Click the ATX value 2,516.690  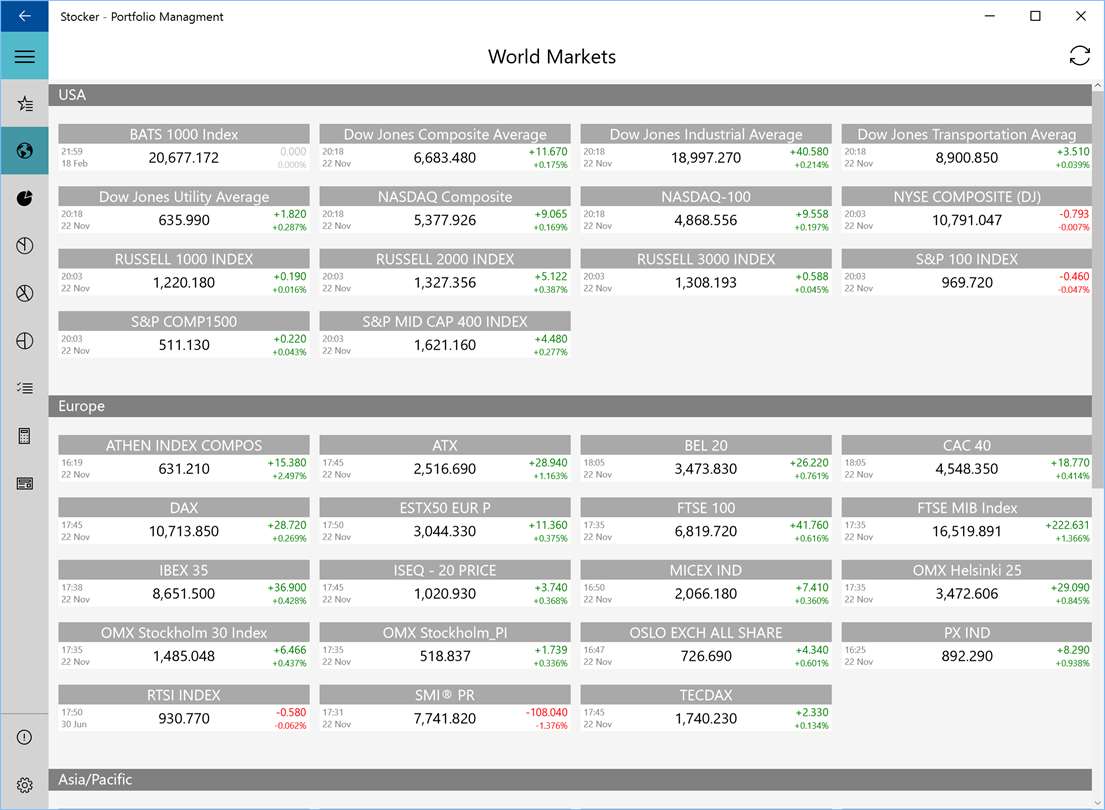(445, 469)
